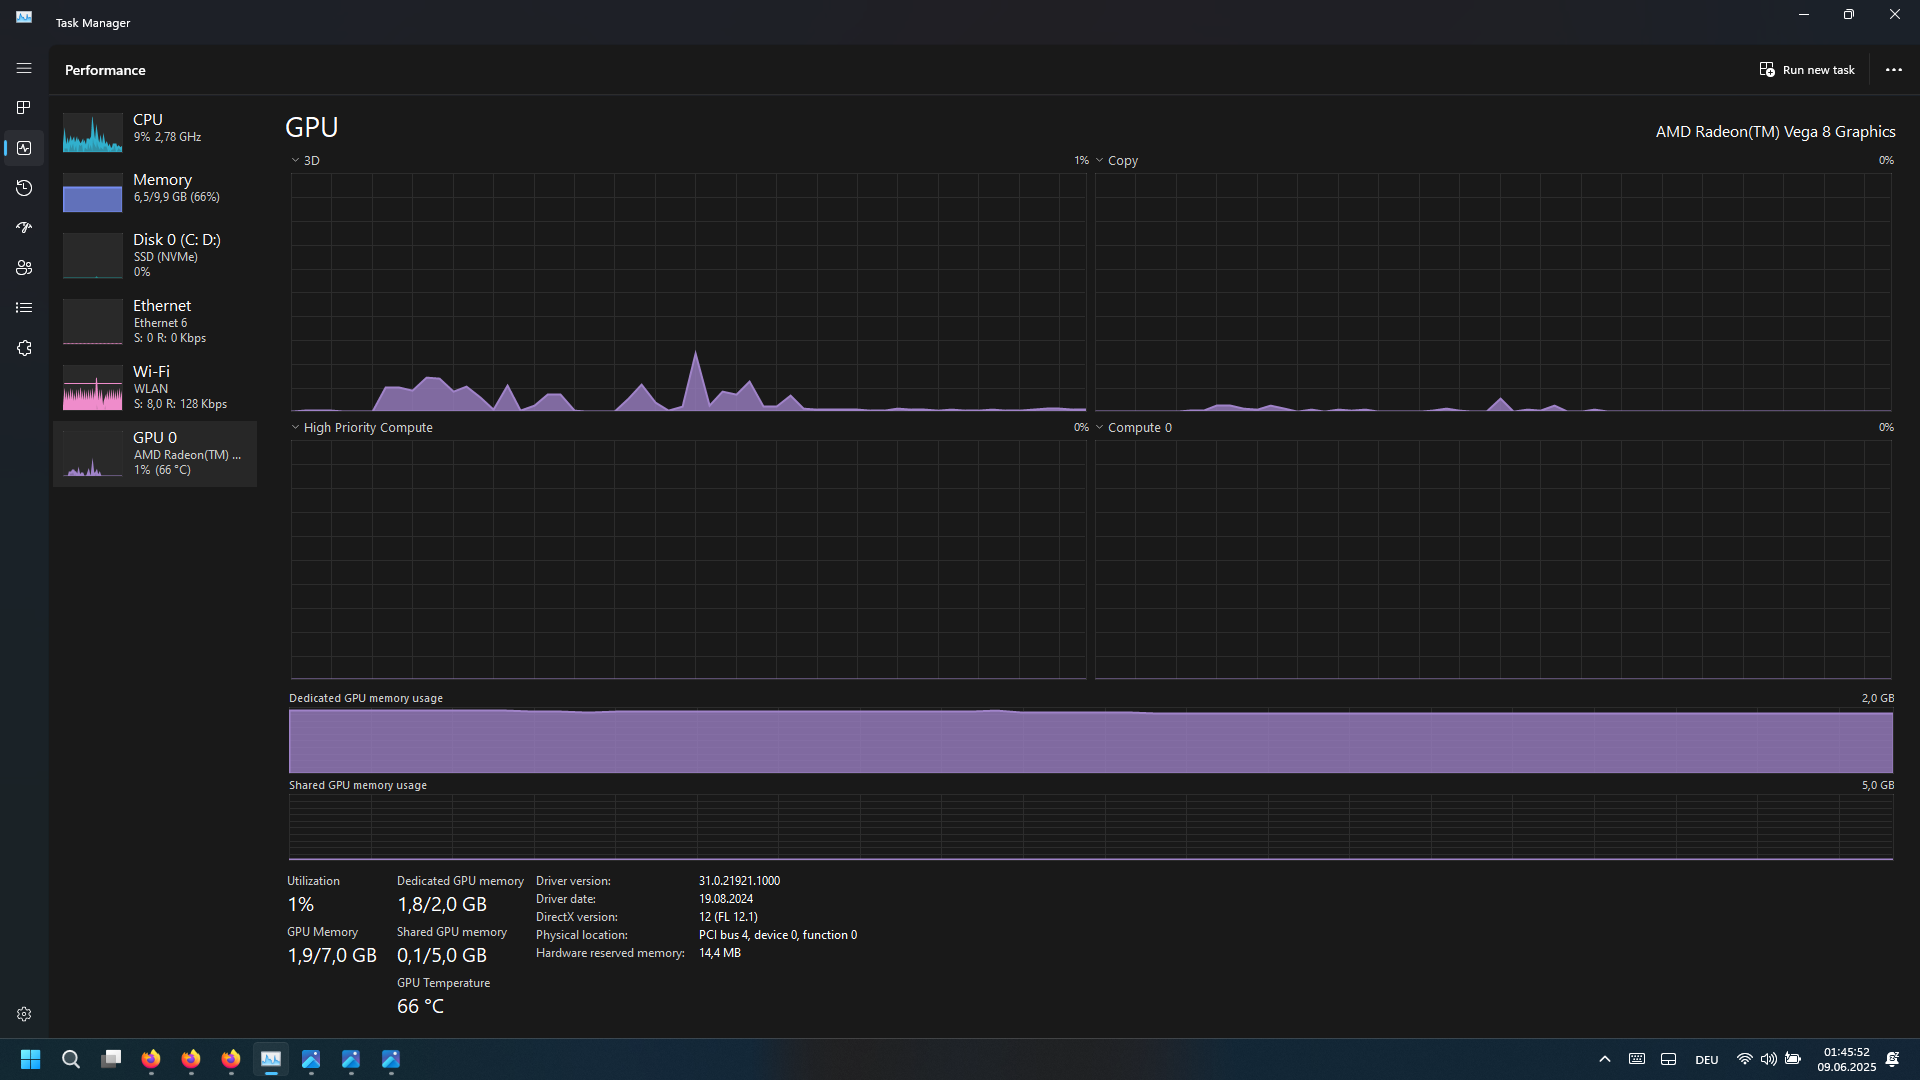This screenshot has height=1080, width=1920.
Task: Open the battery status tray icon
Action: 1793,1059
